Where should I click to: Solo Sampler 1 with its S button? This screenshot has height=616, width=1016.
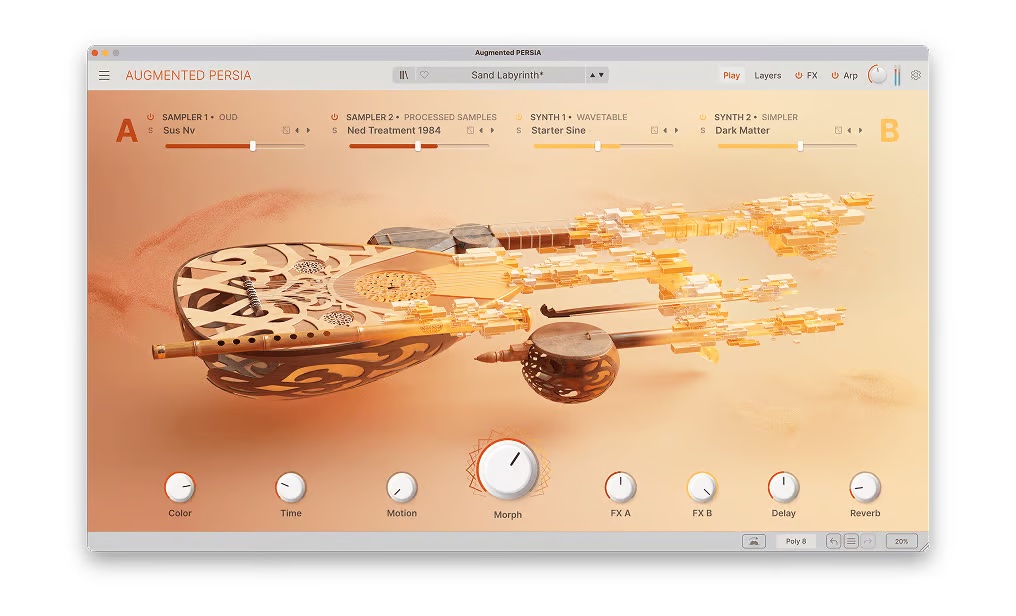[x=151, y=131]
